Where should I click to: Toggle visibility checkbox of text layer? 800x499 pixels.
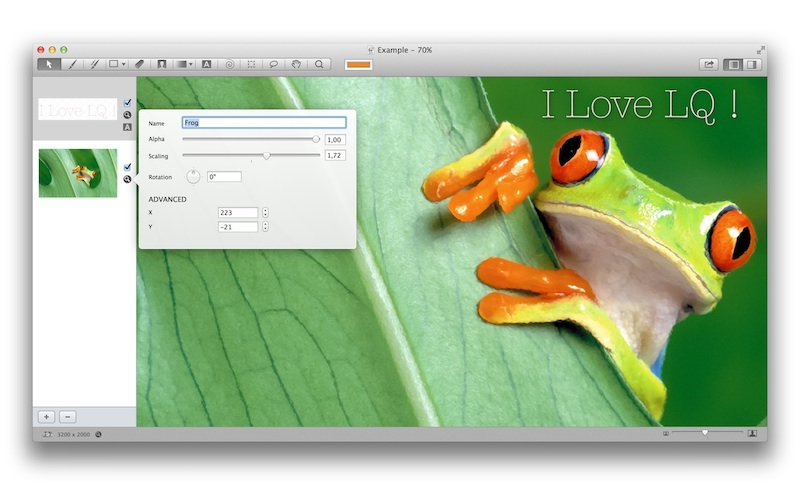tap(127, 102)
